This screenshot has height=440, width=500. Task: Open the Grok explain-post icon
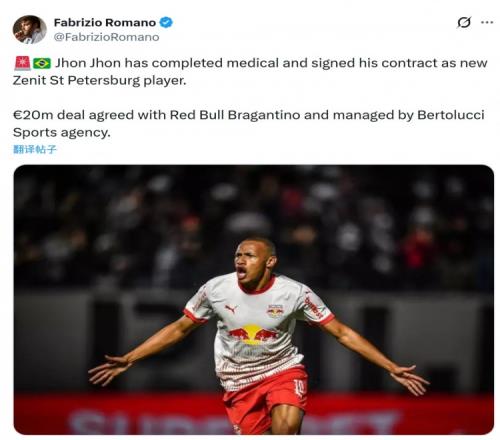[x=464, y=22]
